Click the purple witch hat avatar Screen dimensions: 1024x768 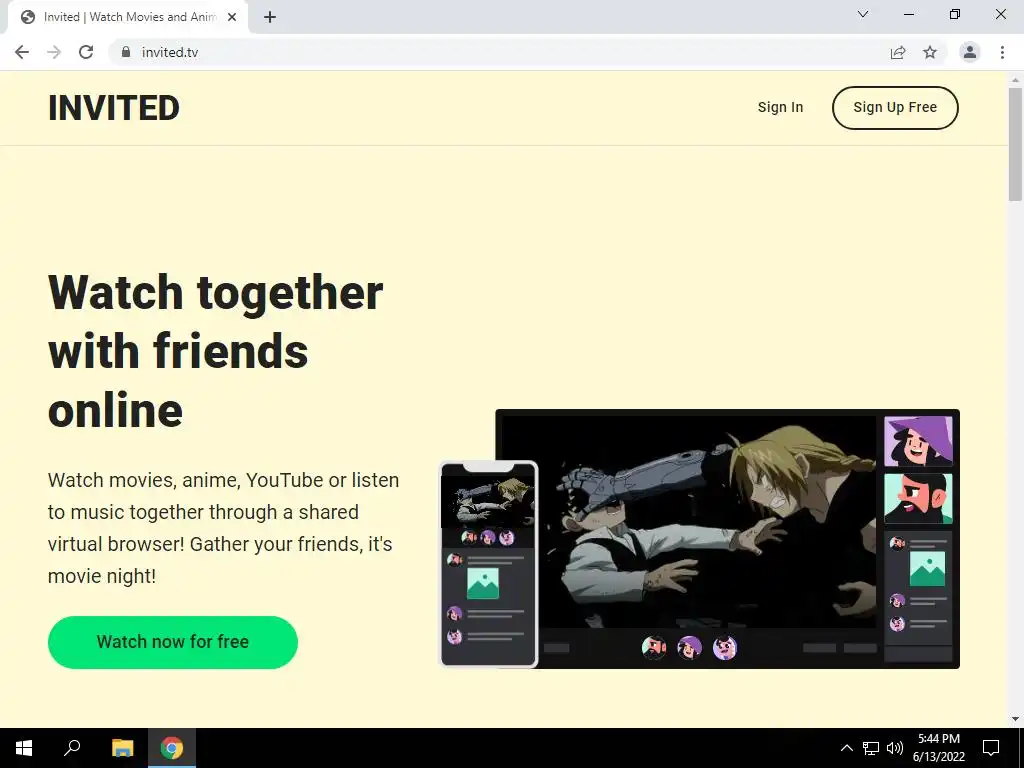[x=918, y=441]
